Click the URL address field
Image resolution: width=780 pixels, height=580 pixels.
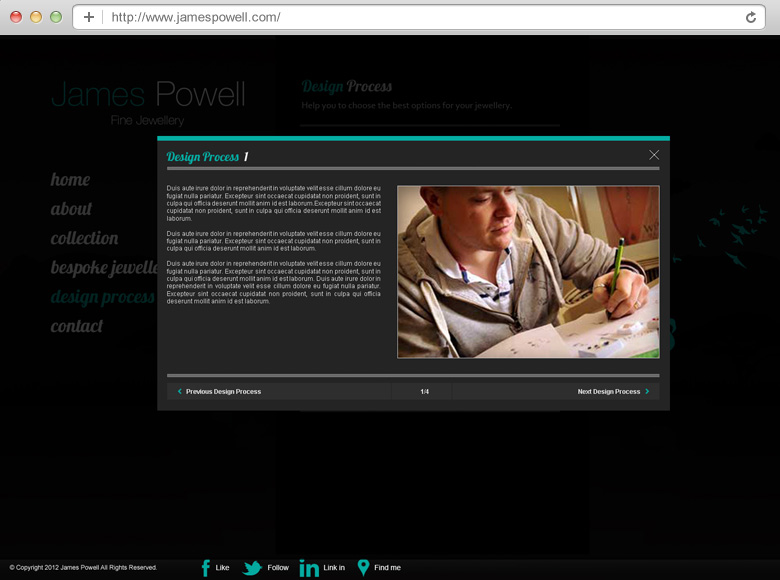pyautogui.click(x=420, y=17)
